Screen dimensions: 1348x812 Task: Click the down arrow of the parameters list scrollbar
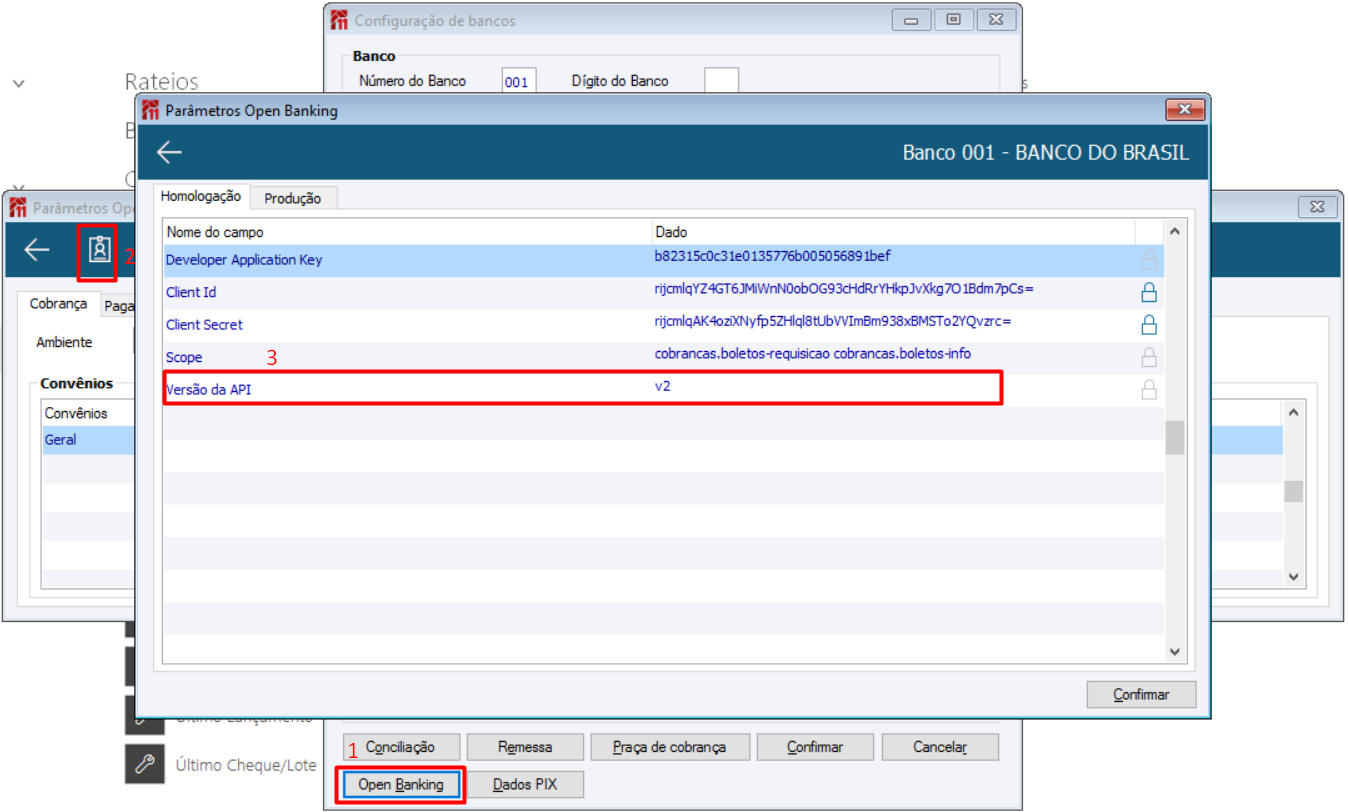click(1175, 651)
